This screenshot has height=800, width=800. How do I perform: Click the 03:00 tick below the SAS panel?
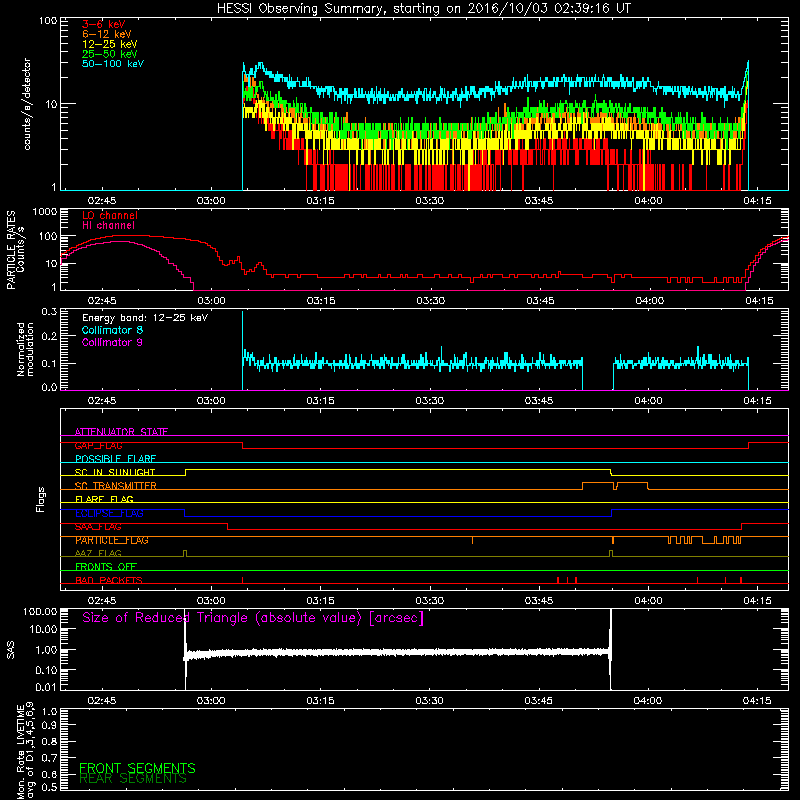[x=211, y=701]
